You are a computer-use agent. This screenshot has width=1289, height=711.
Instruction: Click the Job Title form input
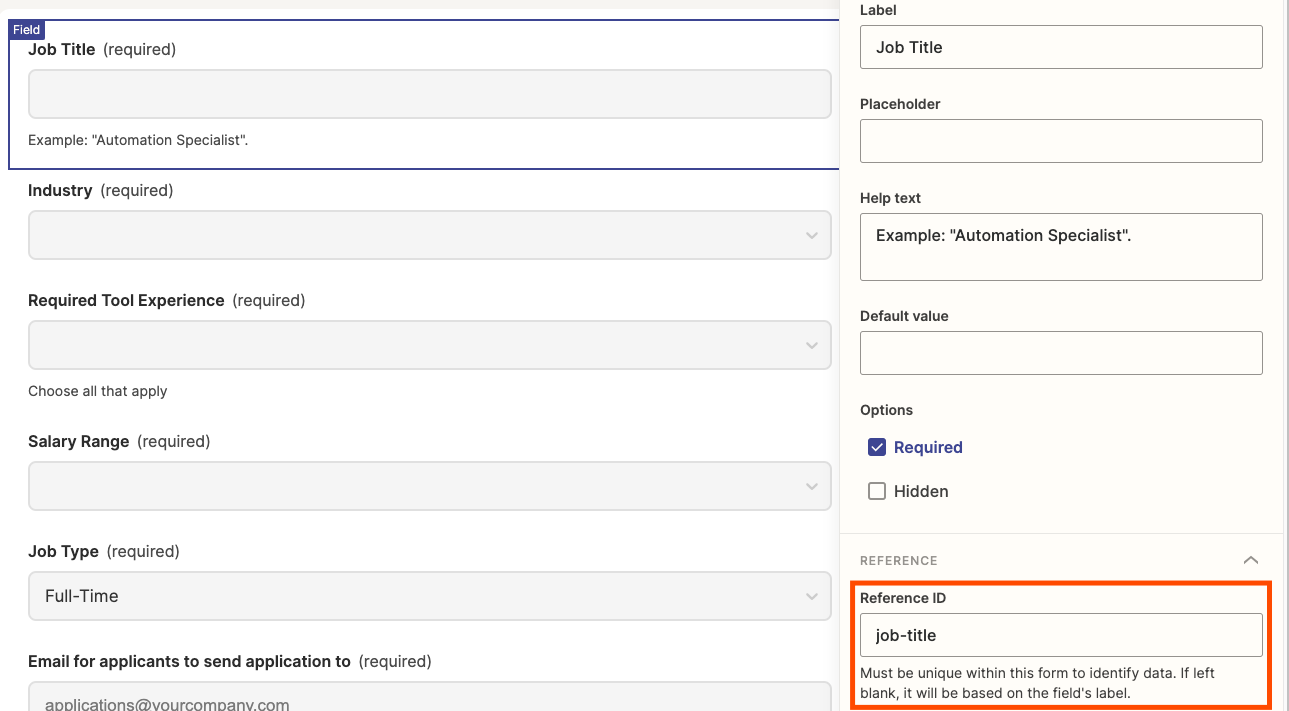(x=430, y=94)
